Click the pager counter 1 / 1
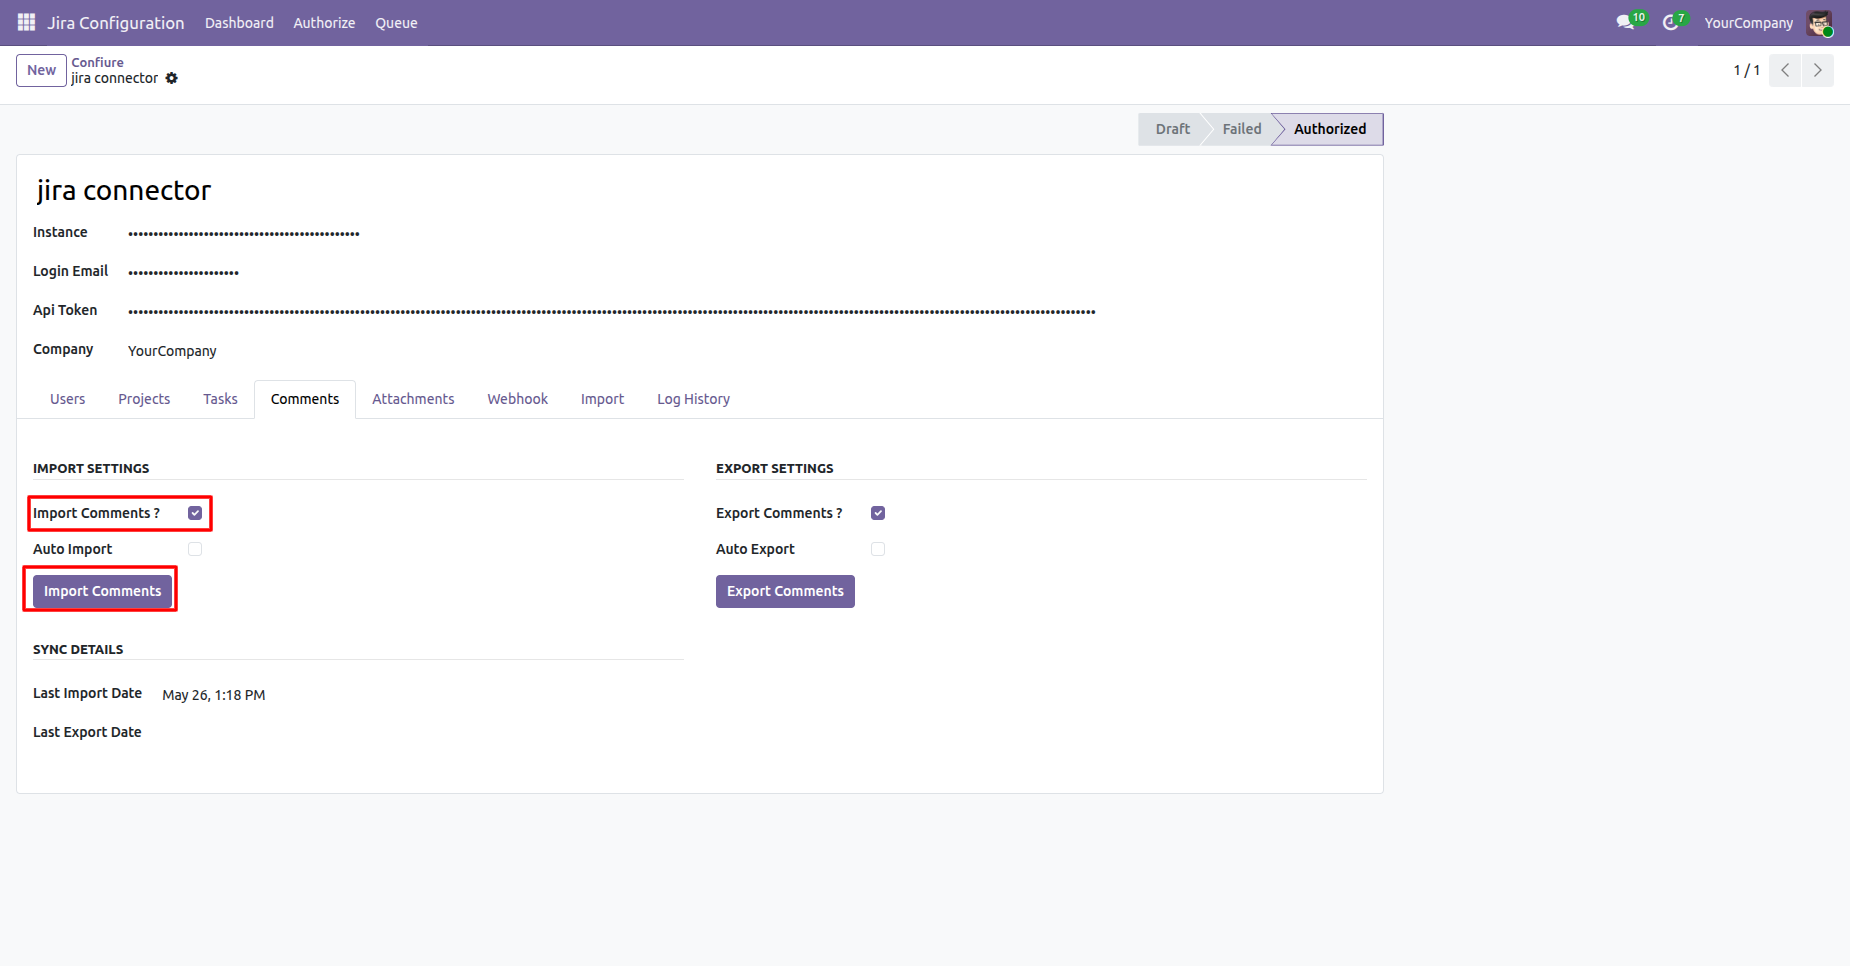1850x966 pixels. click(x=1746, y=70)
